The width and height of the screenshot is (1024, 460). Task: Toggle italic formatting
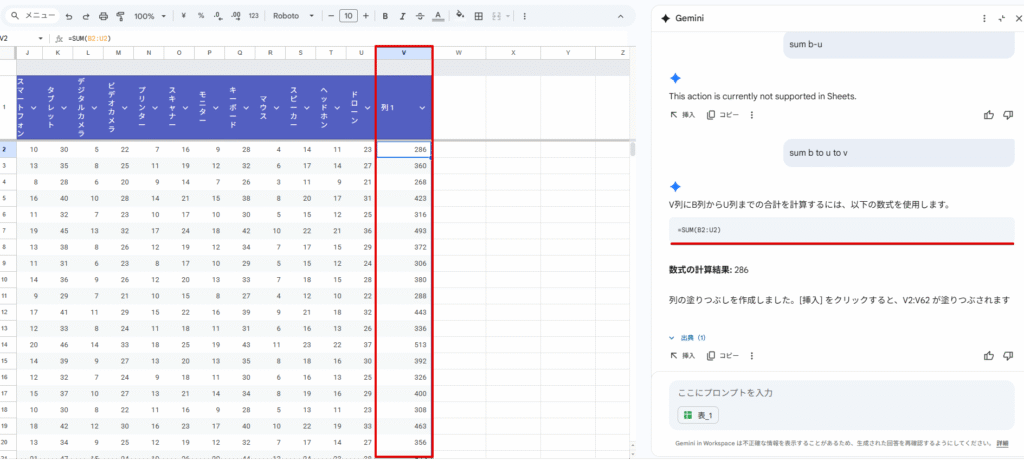pyautogui.click(x=403, y=16)
